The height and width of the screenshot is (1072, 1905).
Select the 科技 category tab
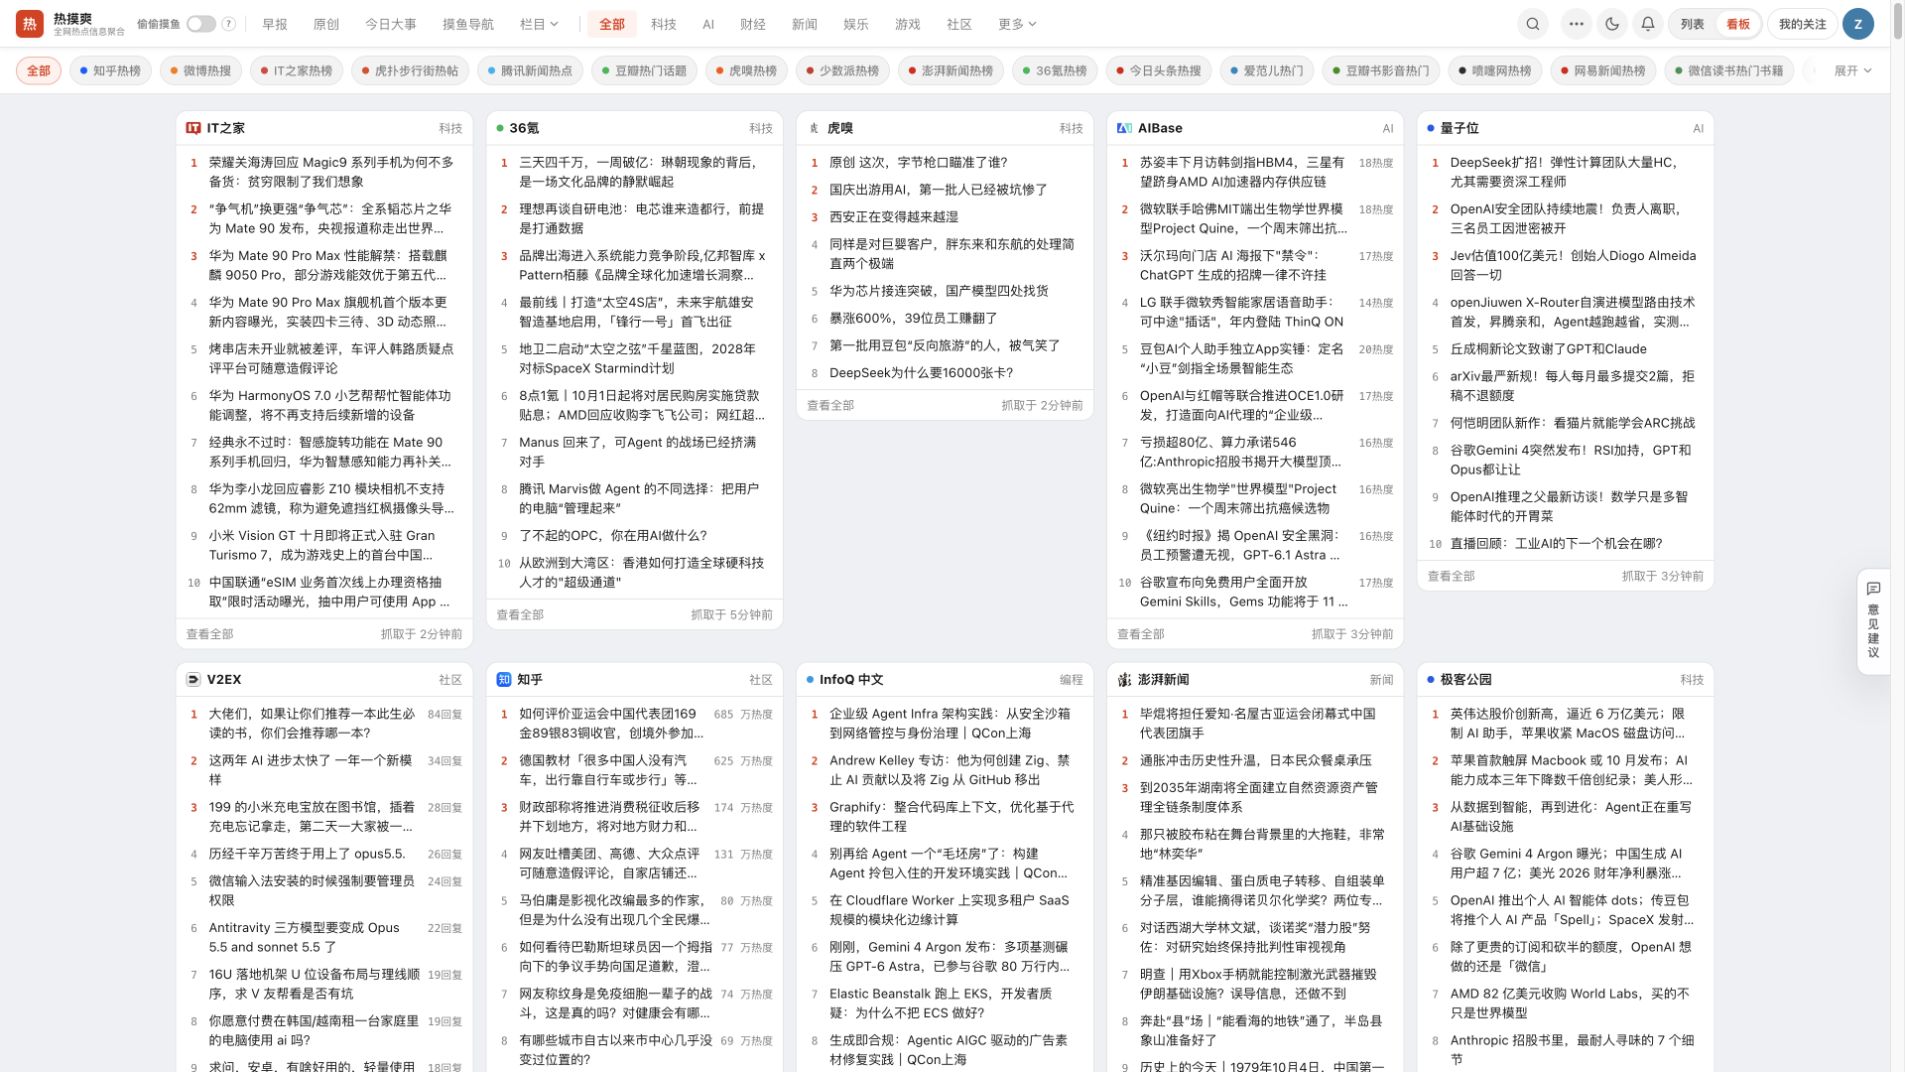[663, 24]
